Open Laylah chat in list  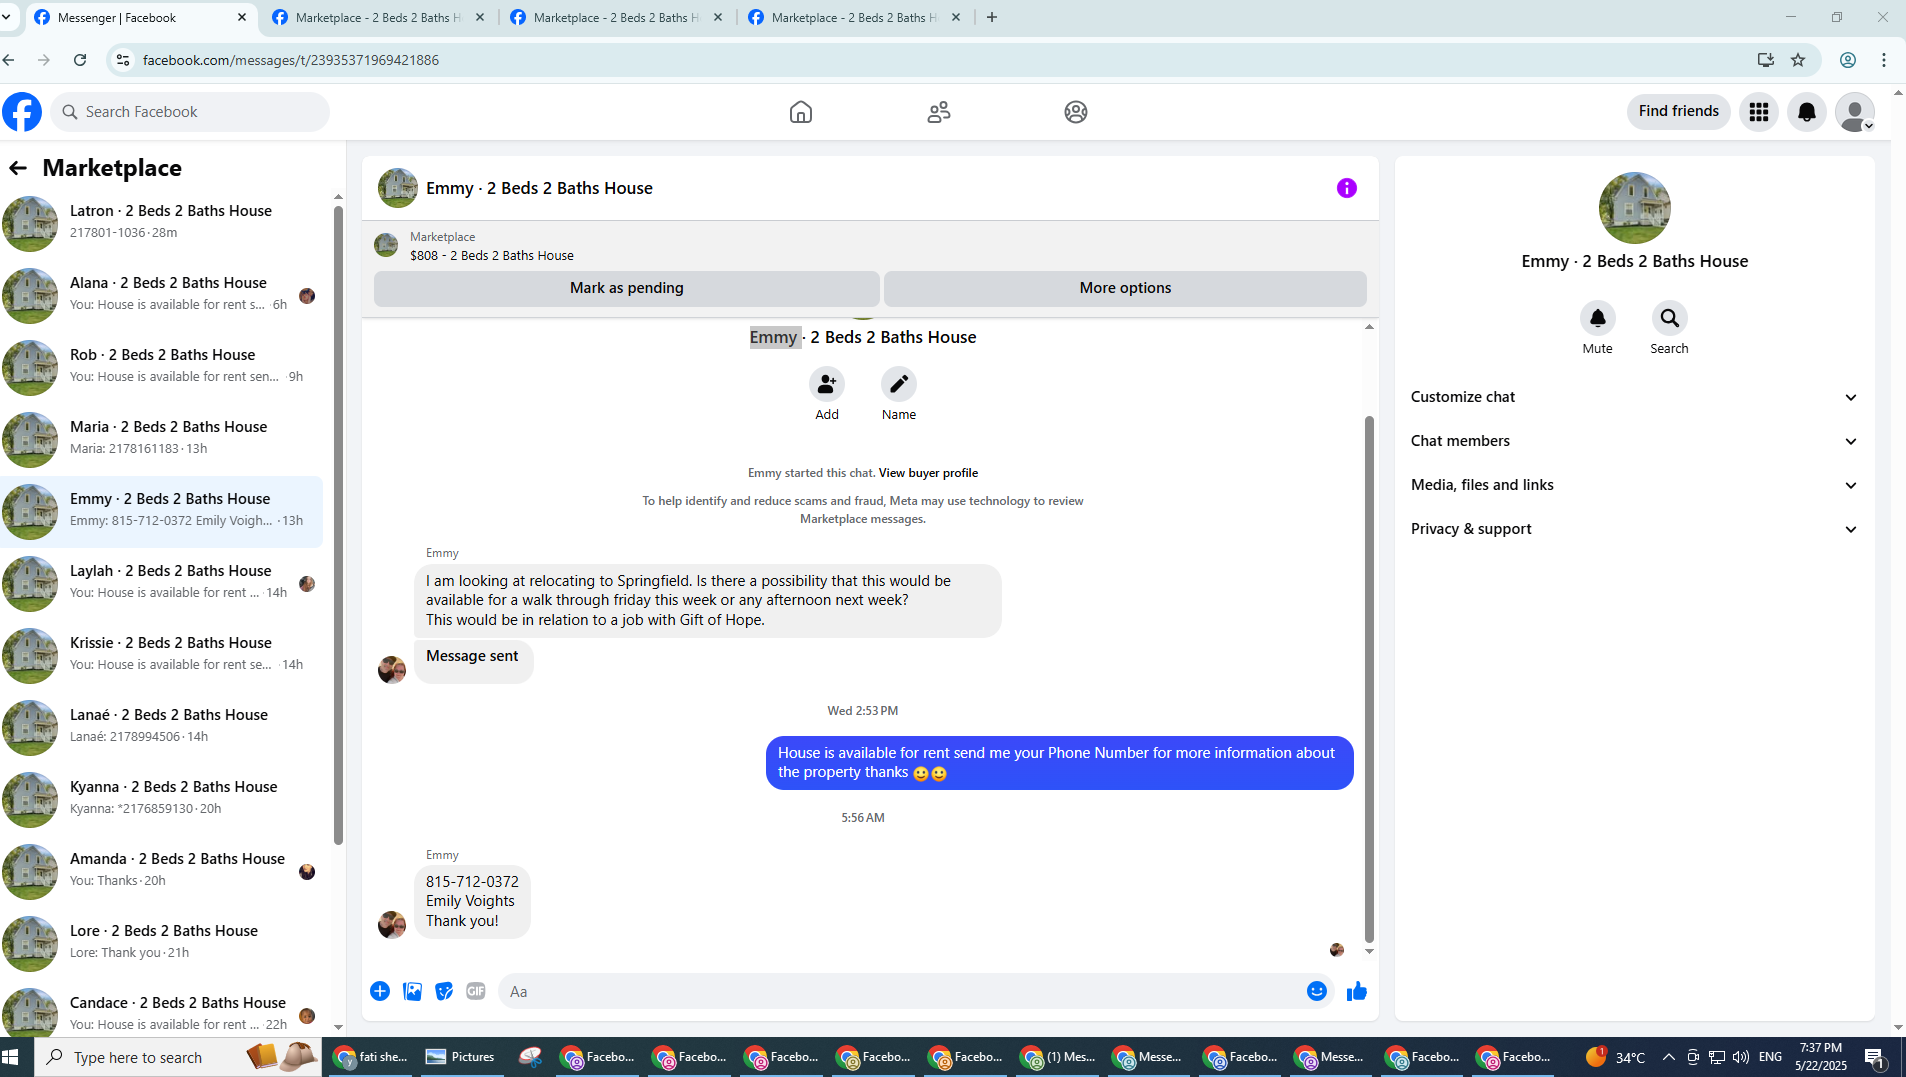162,582
